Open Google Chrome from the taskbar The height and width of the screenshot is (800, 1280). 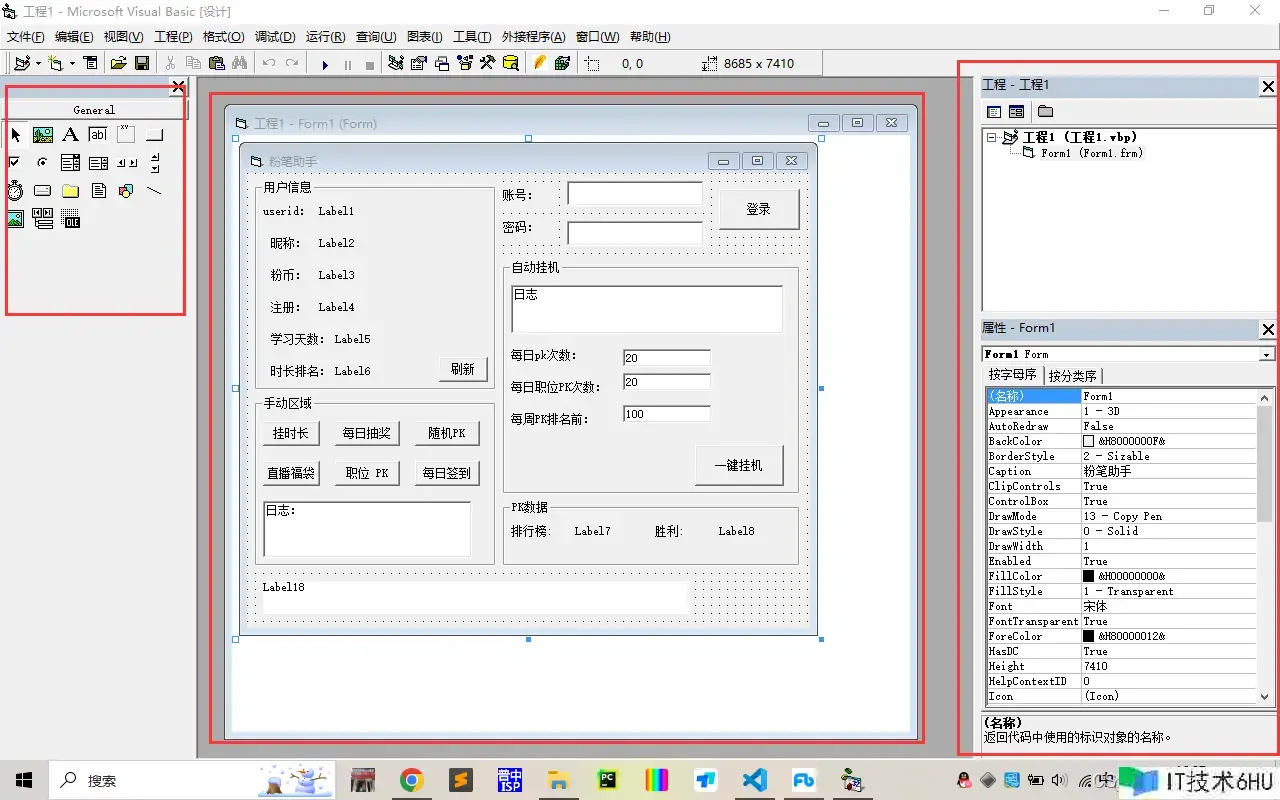(411, 780)
